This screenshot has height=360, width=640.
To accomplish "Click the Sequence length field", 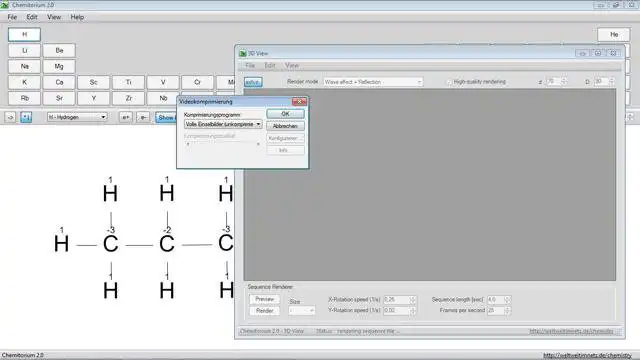I will coord(496,300).
